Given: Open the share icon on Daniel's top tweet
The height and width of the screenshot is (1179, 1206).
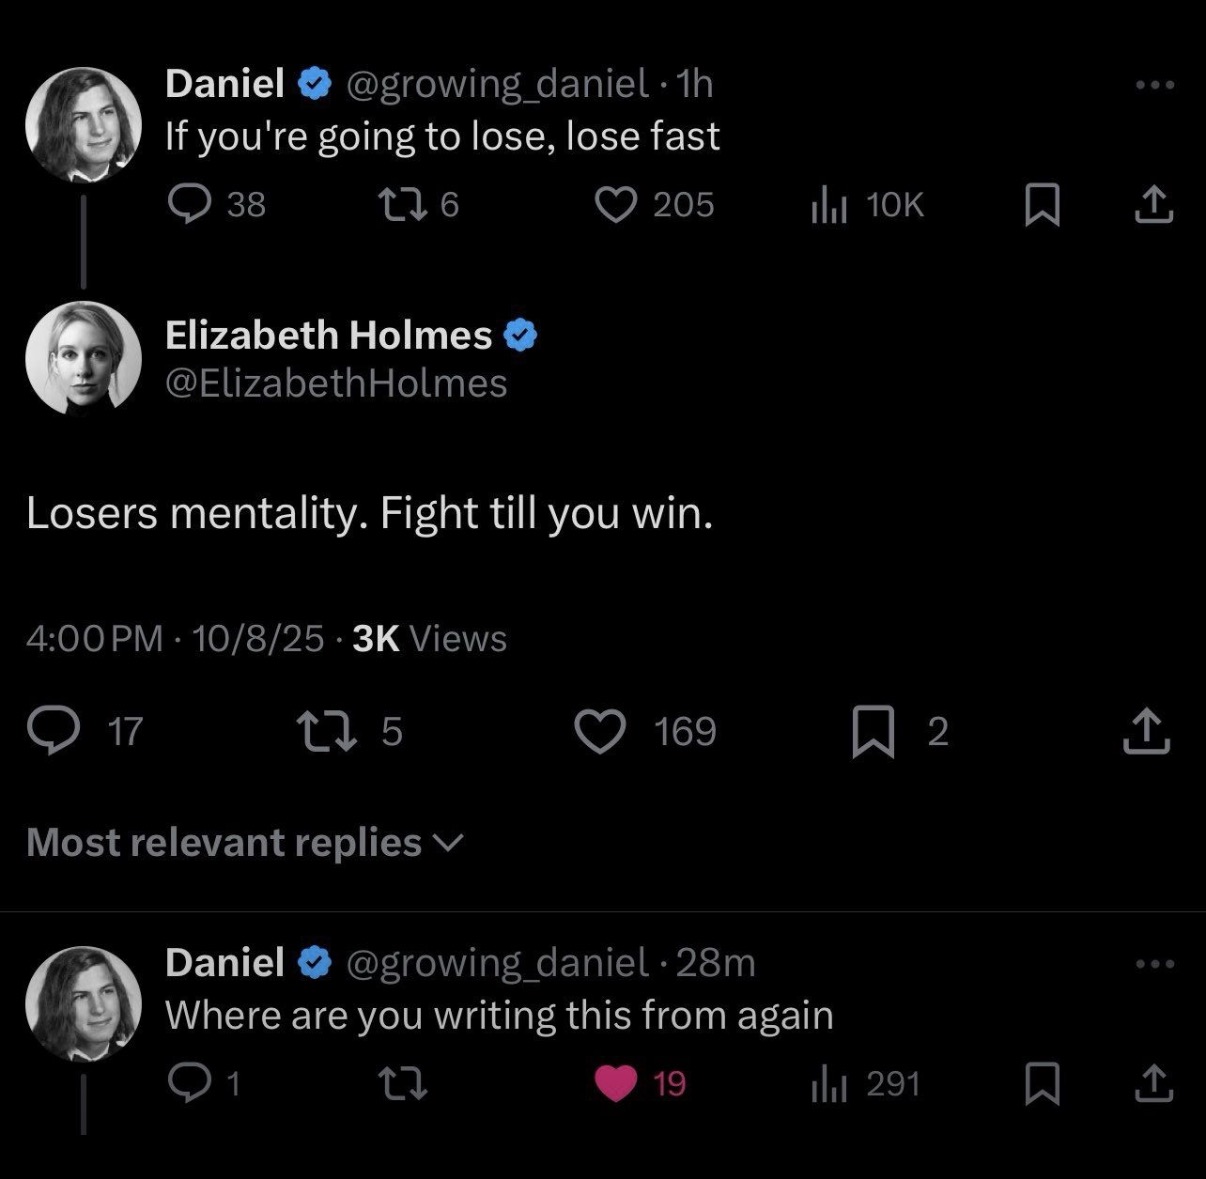Looking at the screenshot, I should point(1155,205).
